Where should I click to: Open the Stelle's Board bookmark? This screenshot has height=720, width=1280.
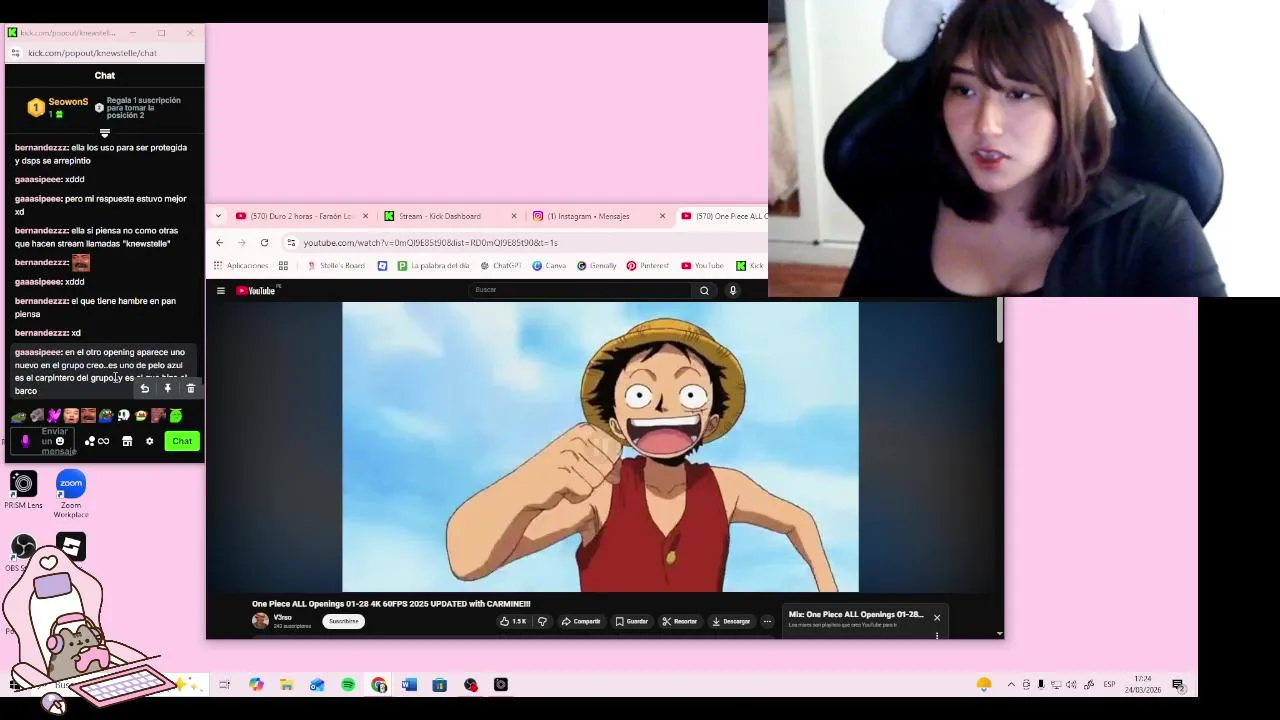pyautogui.click(x=336, y=266)
